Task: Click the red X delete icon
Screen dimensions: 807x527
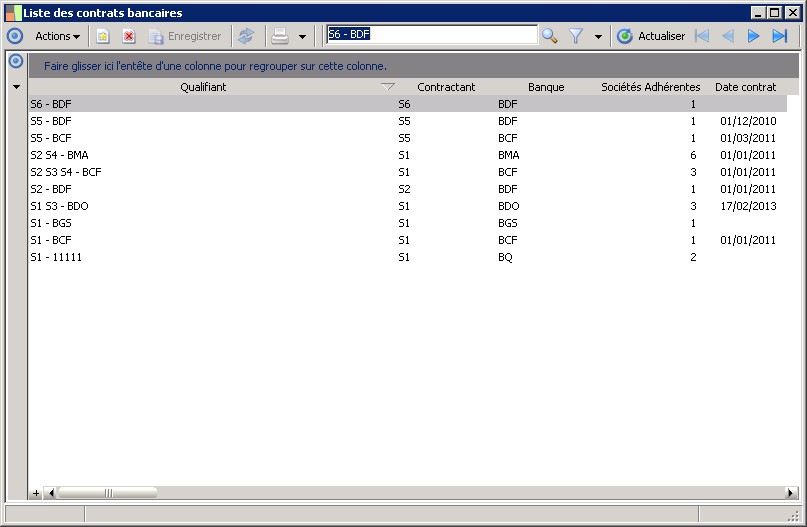Action: (129, 36)
